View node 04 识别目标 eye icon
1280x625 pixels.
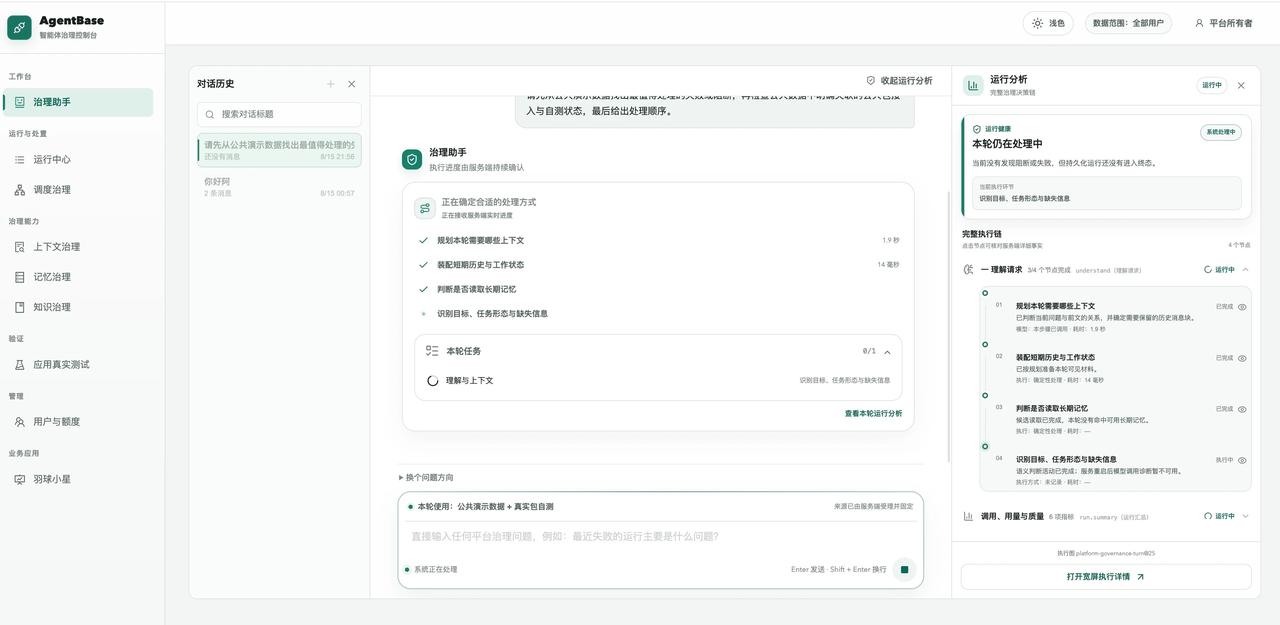[x=1242, y=460]
